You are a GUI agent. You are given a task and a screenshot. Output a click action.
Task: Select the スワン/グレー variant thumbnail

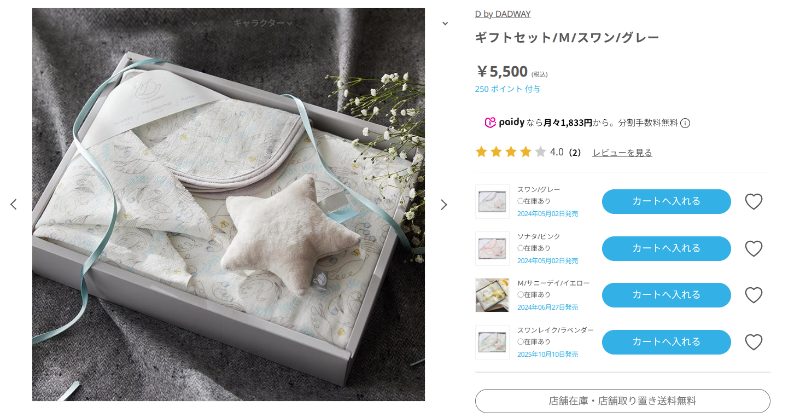tap(492, 202)
